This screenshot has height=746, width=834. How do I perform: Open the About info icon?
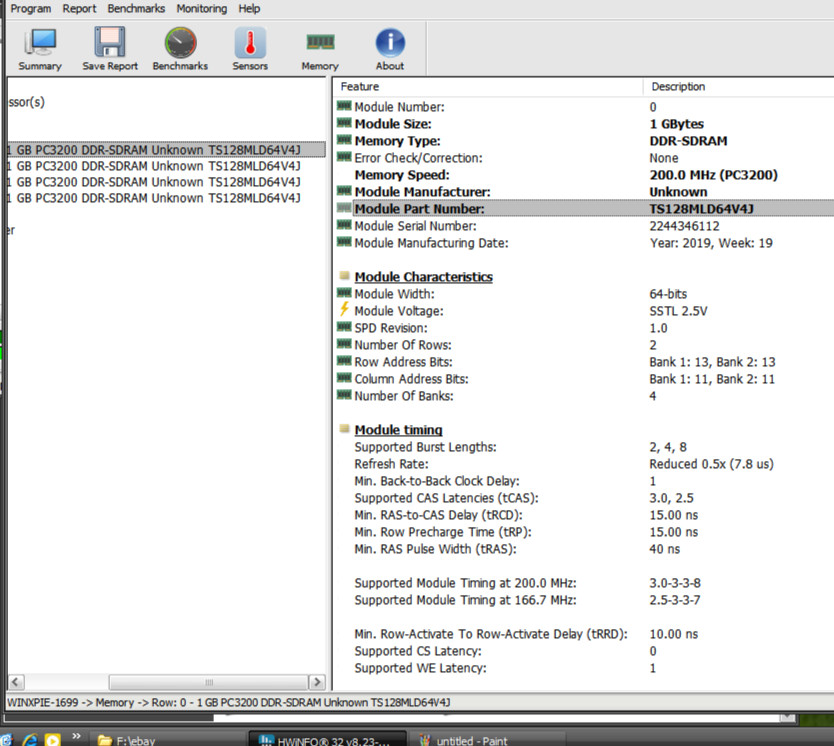[x=390, y=48]
